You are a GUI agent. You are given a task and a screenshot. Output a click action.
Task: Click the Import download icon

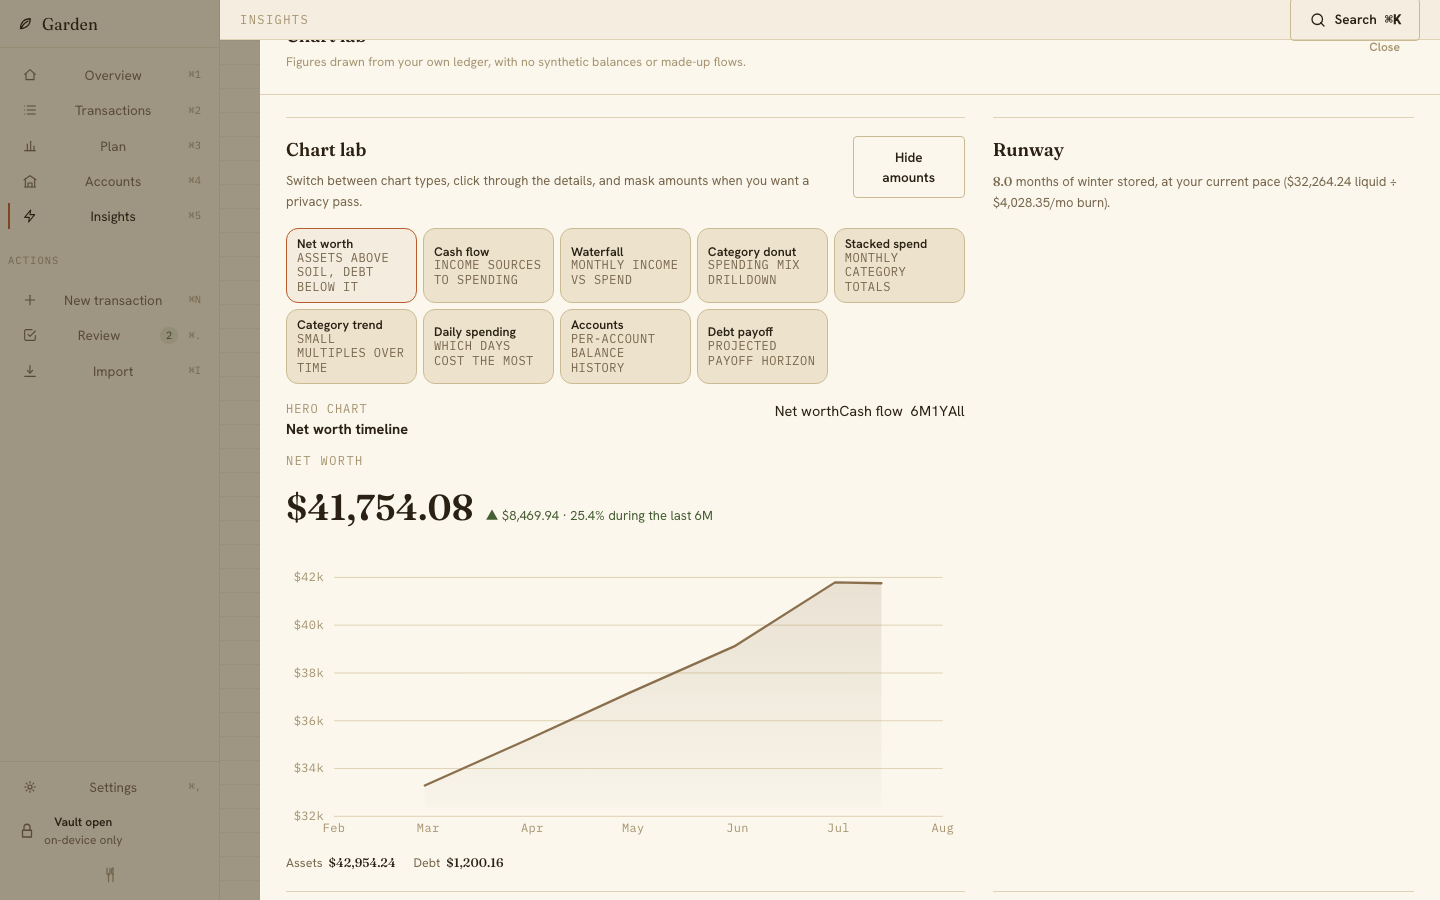30,371
